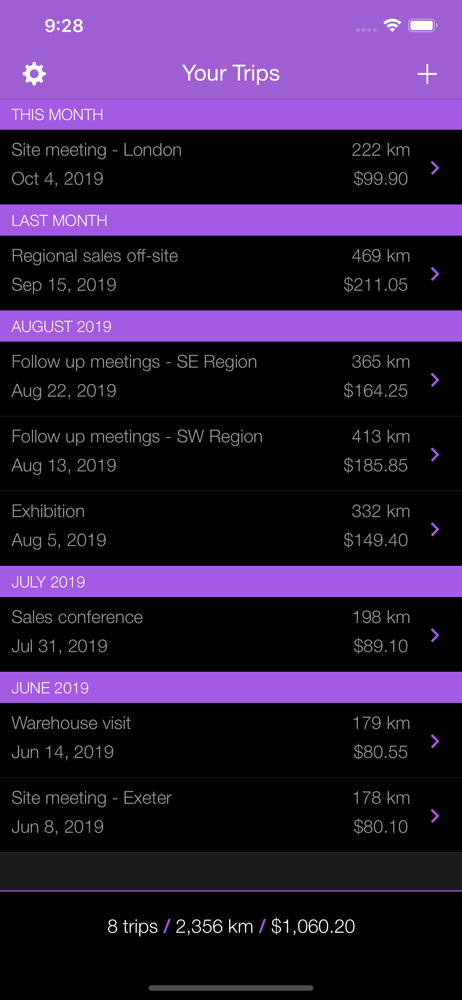The width and height of the screenshot is (462, 1000).
Task: Open chevron for Follow up meetings - SW Region
Action: tap(435, 454)
